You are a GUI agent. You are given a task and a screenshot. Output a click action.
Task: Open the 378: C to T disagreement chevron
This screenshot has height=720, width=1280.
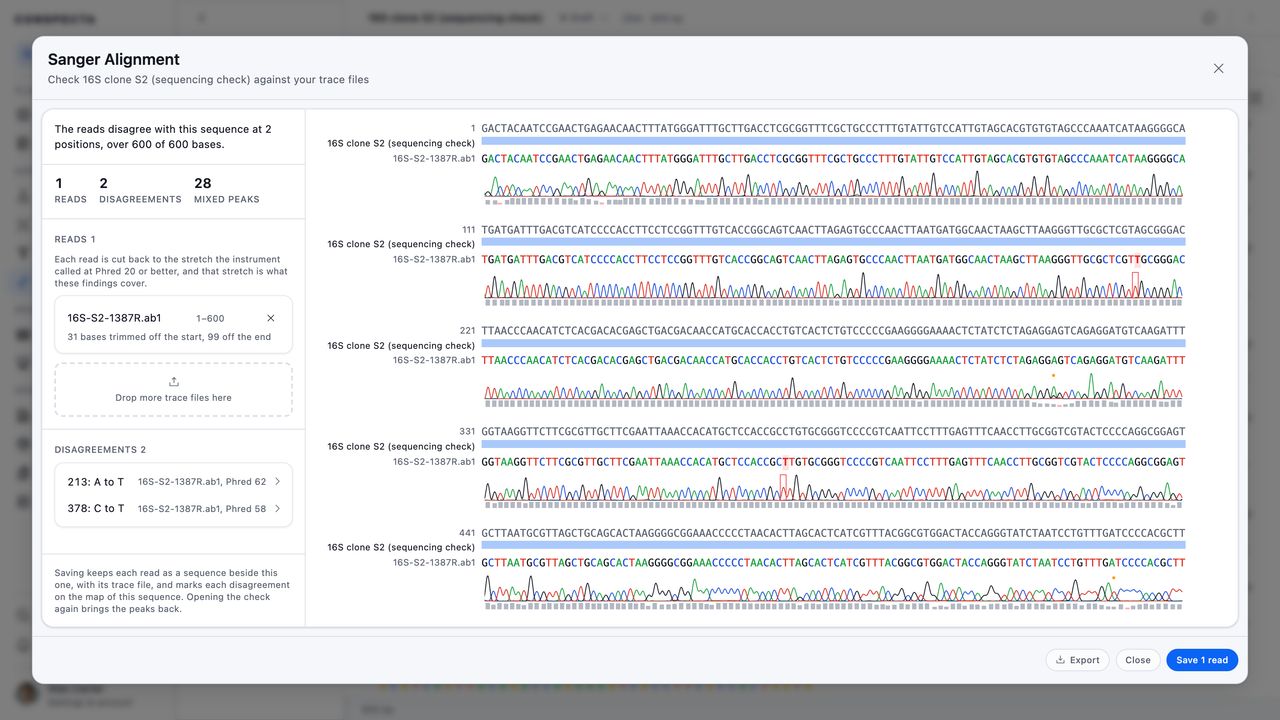pos(277,509)
